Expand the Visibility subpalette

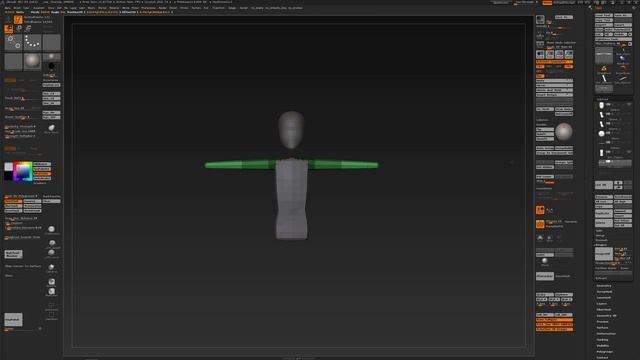point(603,346)
